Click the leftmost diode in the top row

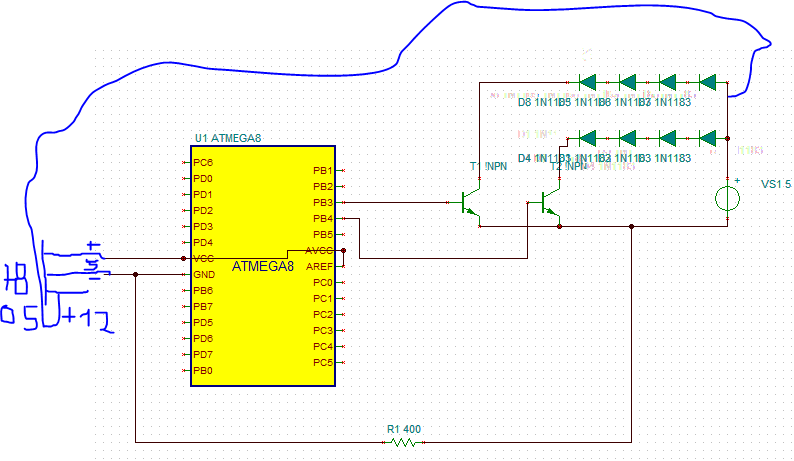tap(588, 82)
